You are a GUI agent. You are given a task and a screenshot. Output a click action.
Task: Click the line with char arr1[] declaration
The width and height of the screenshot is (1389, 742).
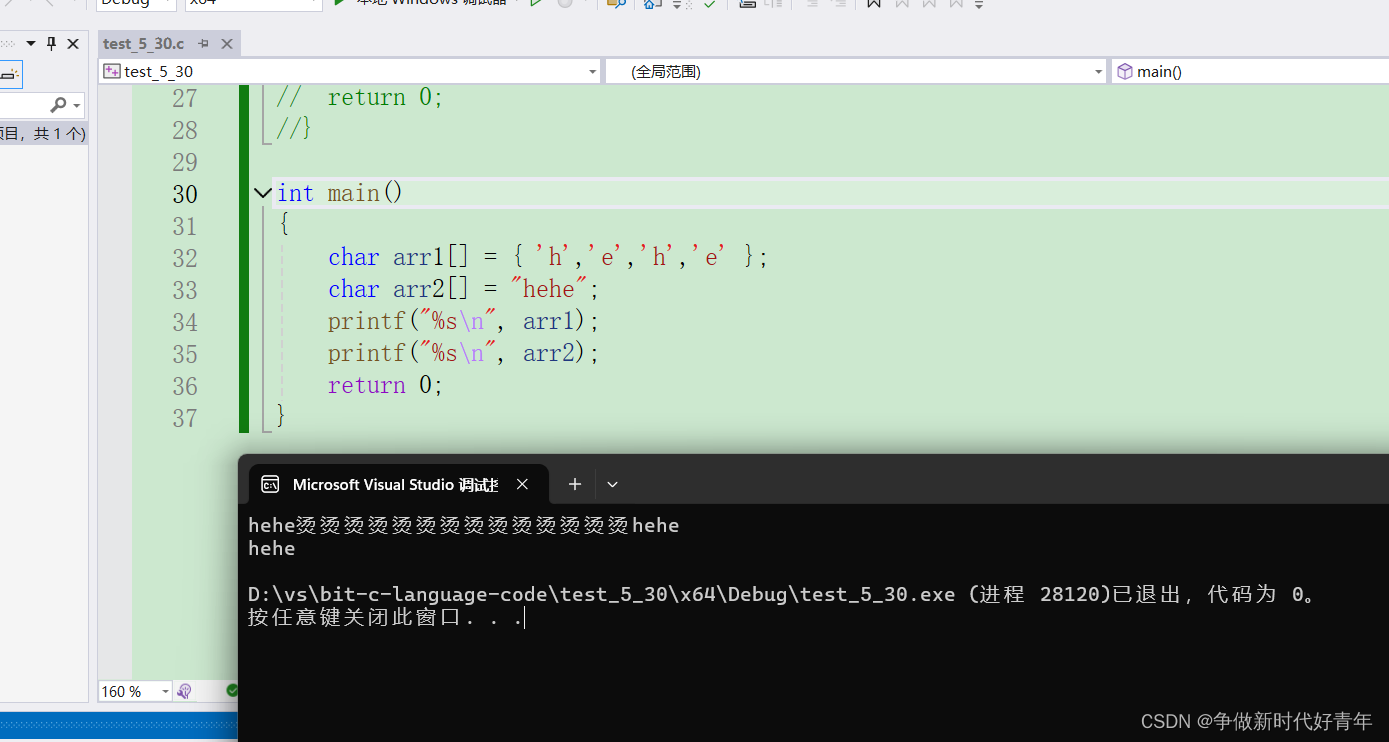(548, 257)
